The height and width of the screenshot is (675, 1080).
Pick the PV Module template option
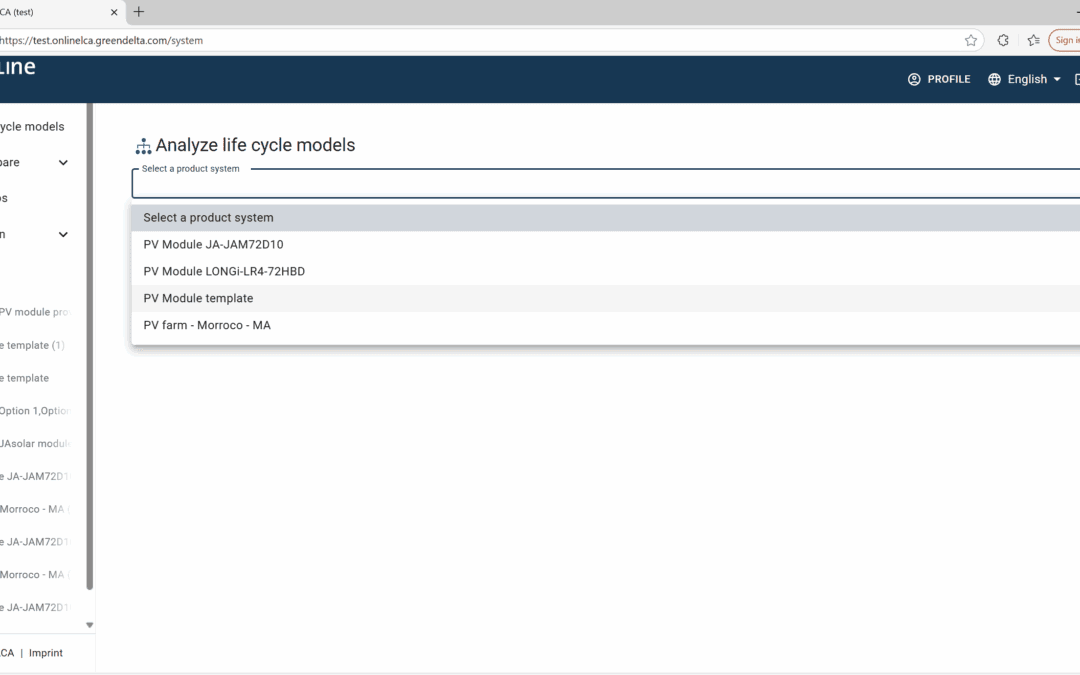(x=198, y=298)
